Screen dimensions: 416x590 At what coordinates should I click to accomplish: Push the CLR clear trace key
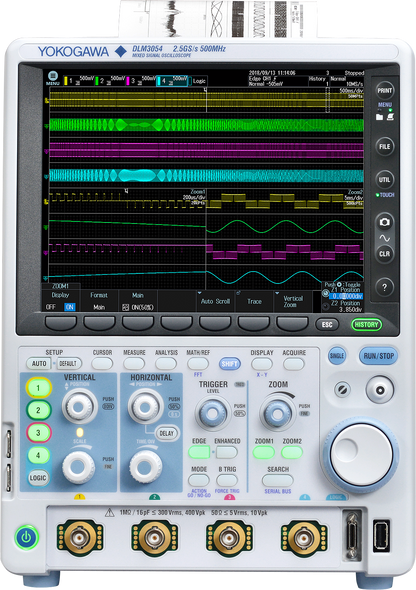tap(384, 254)
